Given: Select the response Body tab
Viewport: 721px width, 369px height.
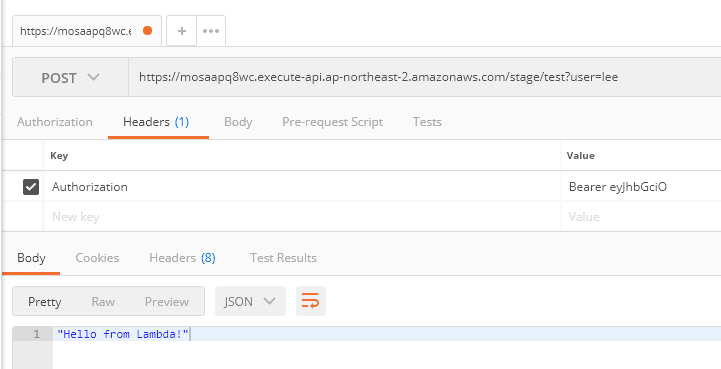Looking at the screenshot, I should (31, 258).
